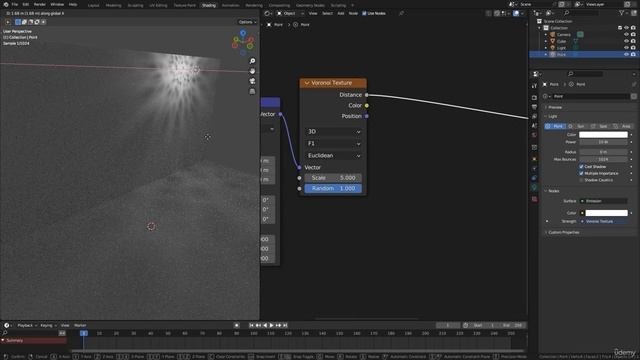Hide Light in viewport via eye icon
640x360 pixels.
[626, 48]
